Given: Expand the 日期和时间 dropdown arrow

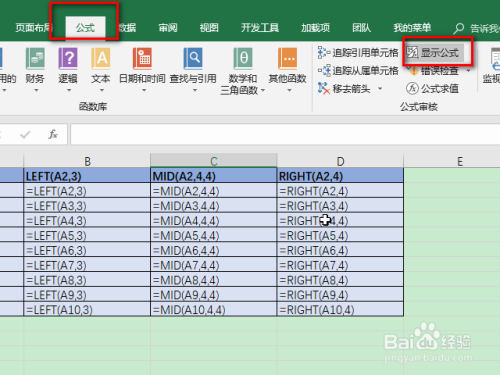Looking at the screenshot, I should 144,90.
